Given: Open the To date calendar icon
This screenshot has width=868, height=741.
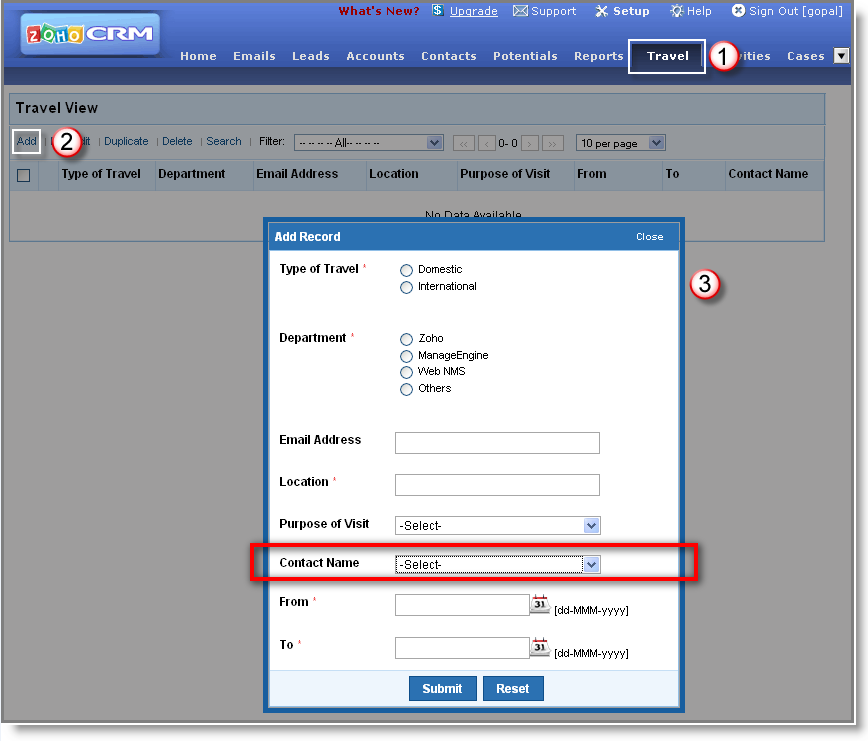Looking at the screenshot, I should [x=540, y=647].
